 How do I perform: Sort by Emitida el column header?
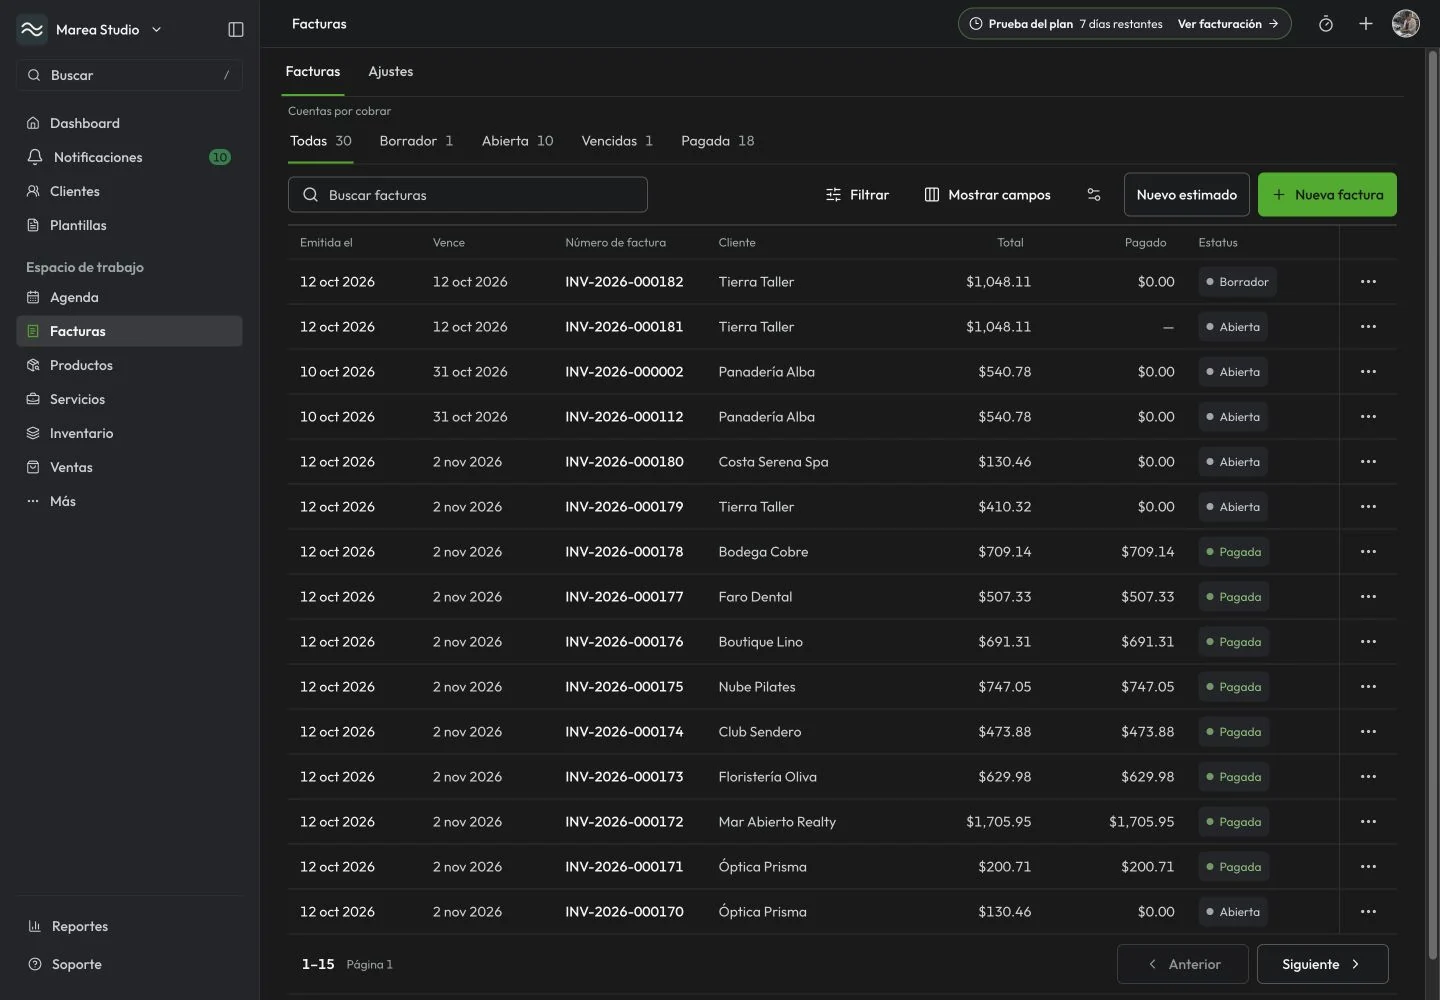pyautogui.click(x=326, y=242)
